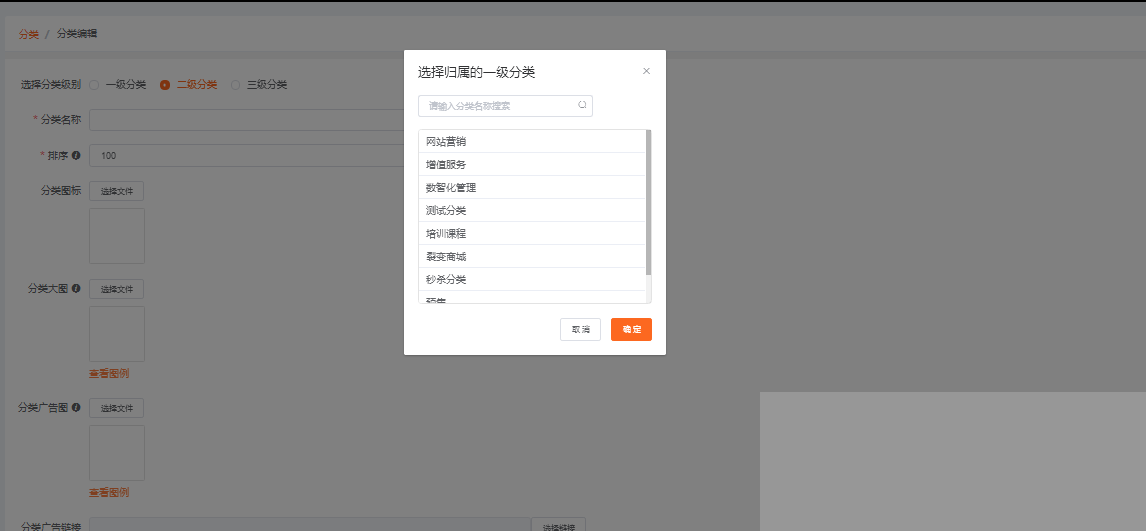Click the info icon beside 分类广告图
The height and width of the screenshot is (531, 1146).
click(x=76, y=407)
